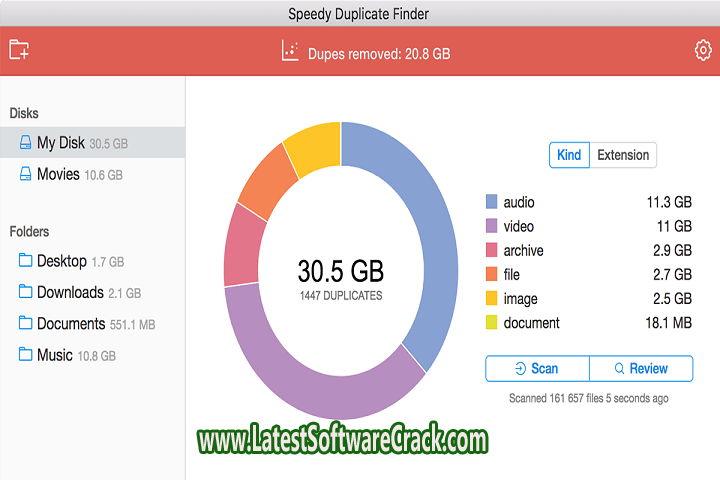The image size is (720, 480).
Task: Click the dupes removed broom icon
Action: click(x=291, y=50)
